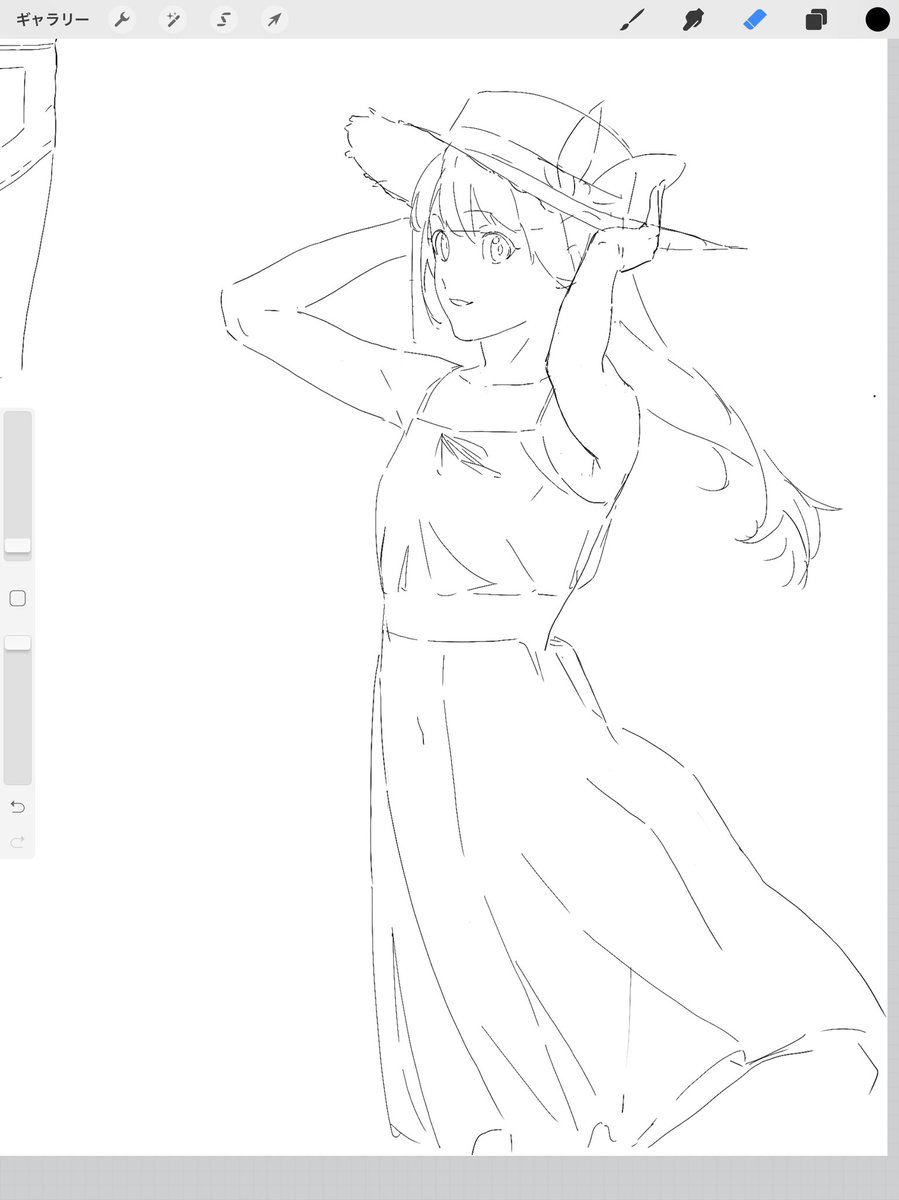Image resolution: width=899 pixels, height=1200 pixels.
Task: Adjust the brush opacity slider handle
Action: (x=17, y=643)
